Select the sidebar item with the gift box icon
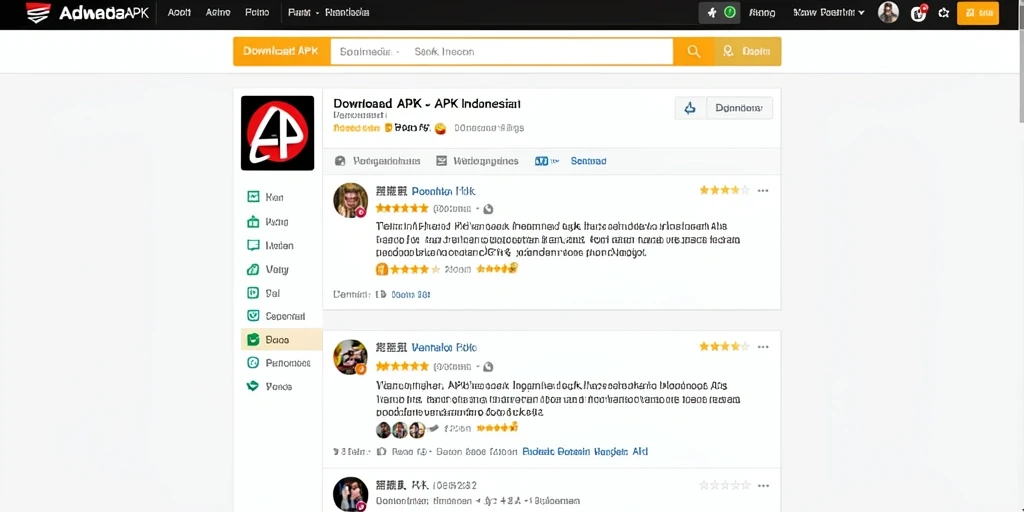1024x512 pixels. [268, 222]
